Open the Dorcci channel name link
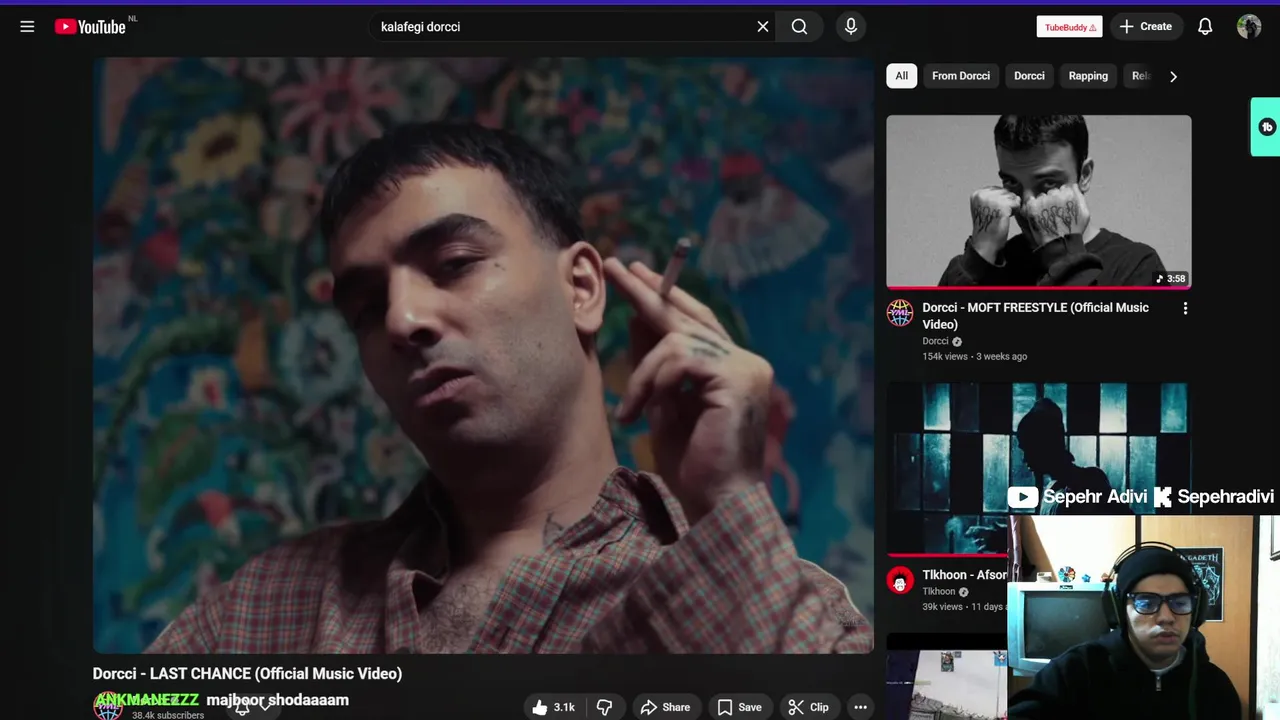The height and width of the screenshot is (720, 1280). (935, 341)
